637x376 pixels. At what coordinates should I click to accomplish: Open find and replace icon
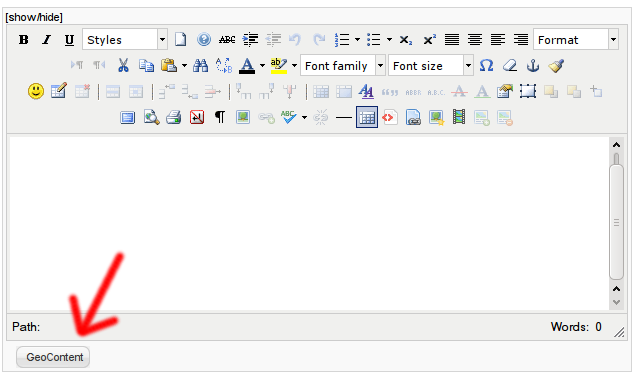coord(223,65)
